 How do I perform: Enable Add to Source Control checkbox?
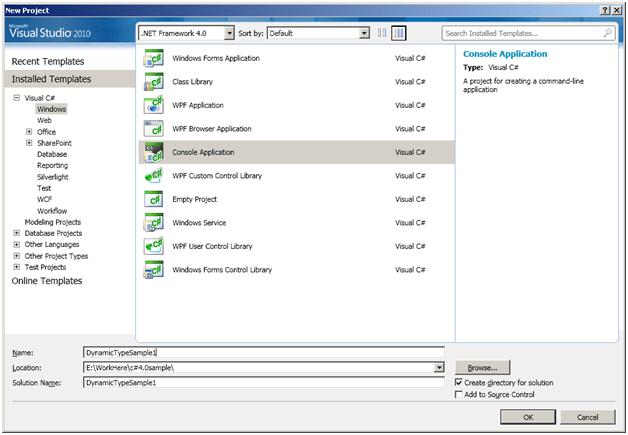[459, 396]
